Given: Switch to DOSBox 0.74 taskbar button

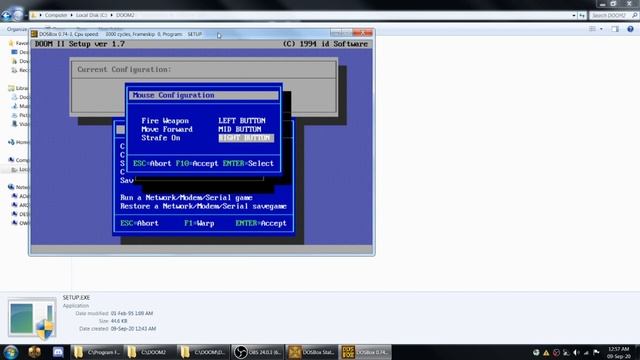Looking at the screenshot, I should click(x=365, y=352).
